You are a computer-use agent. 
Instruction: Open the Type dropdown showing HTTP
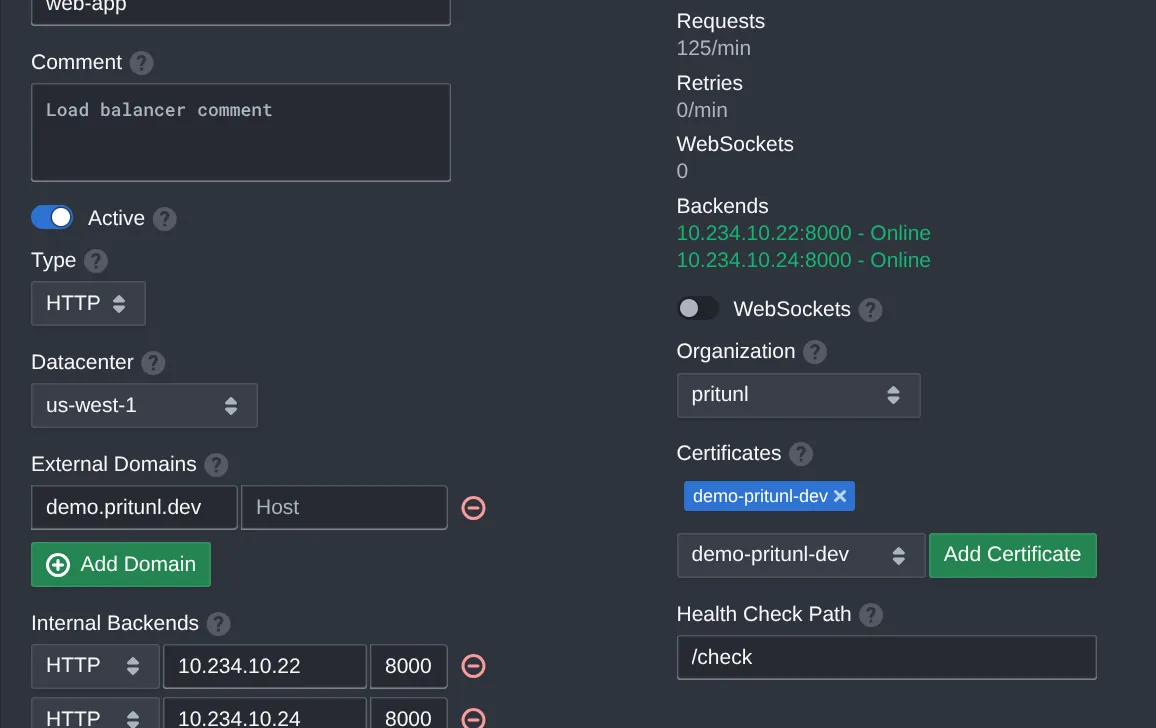[x=88, y=303]
